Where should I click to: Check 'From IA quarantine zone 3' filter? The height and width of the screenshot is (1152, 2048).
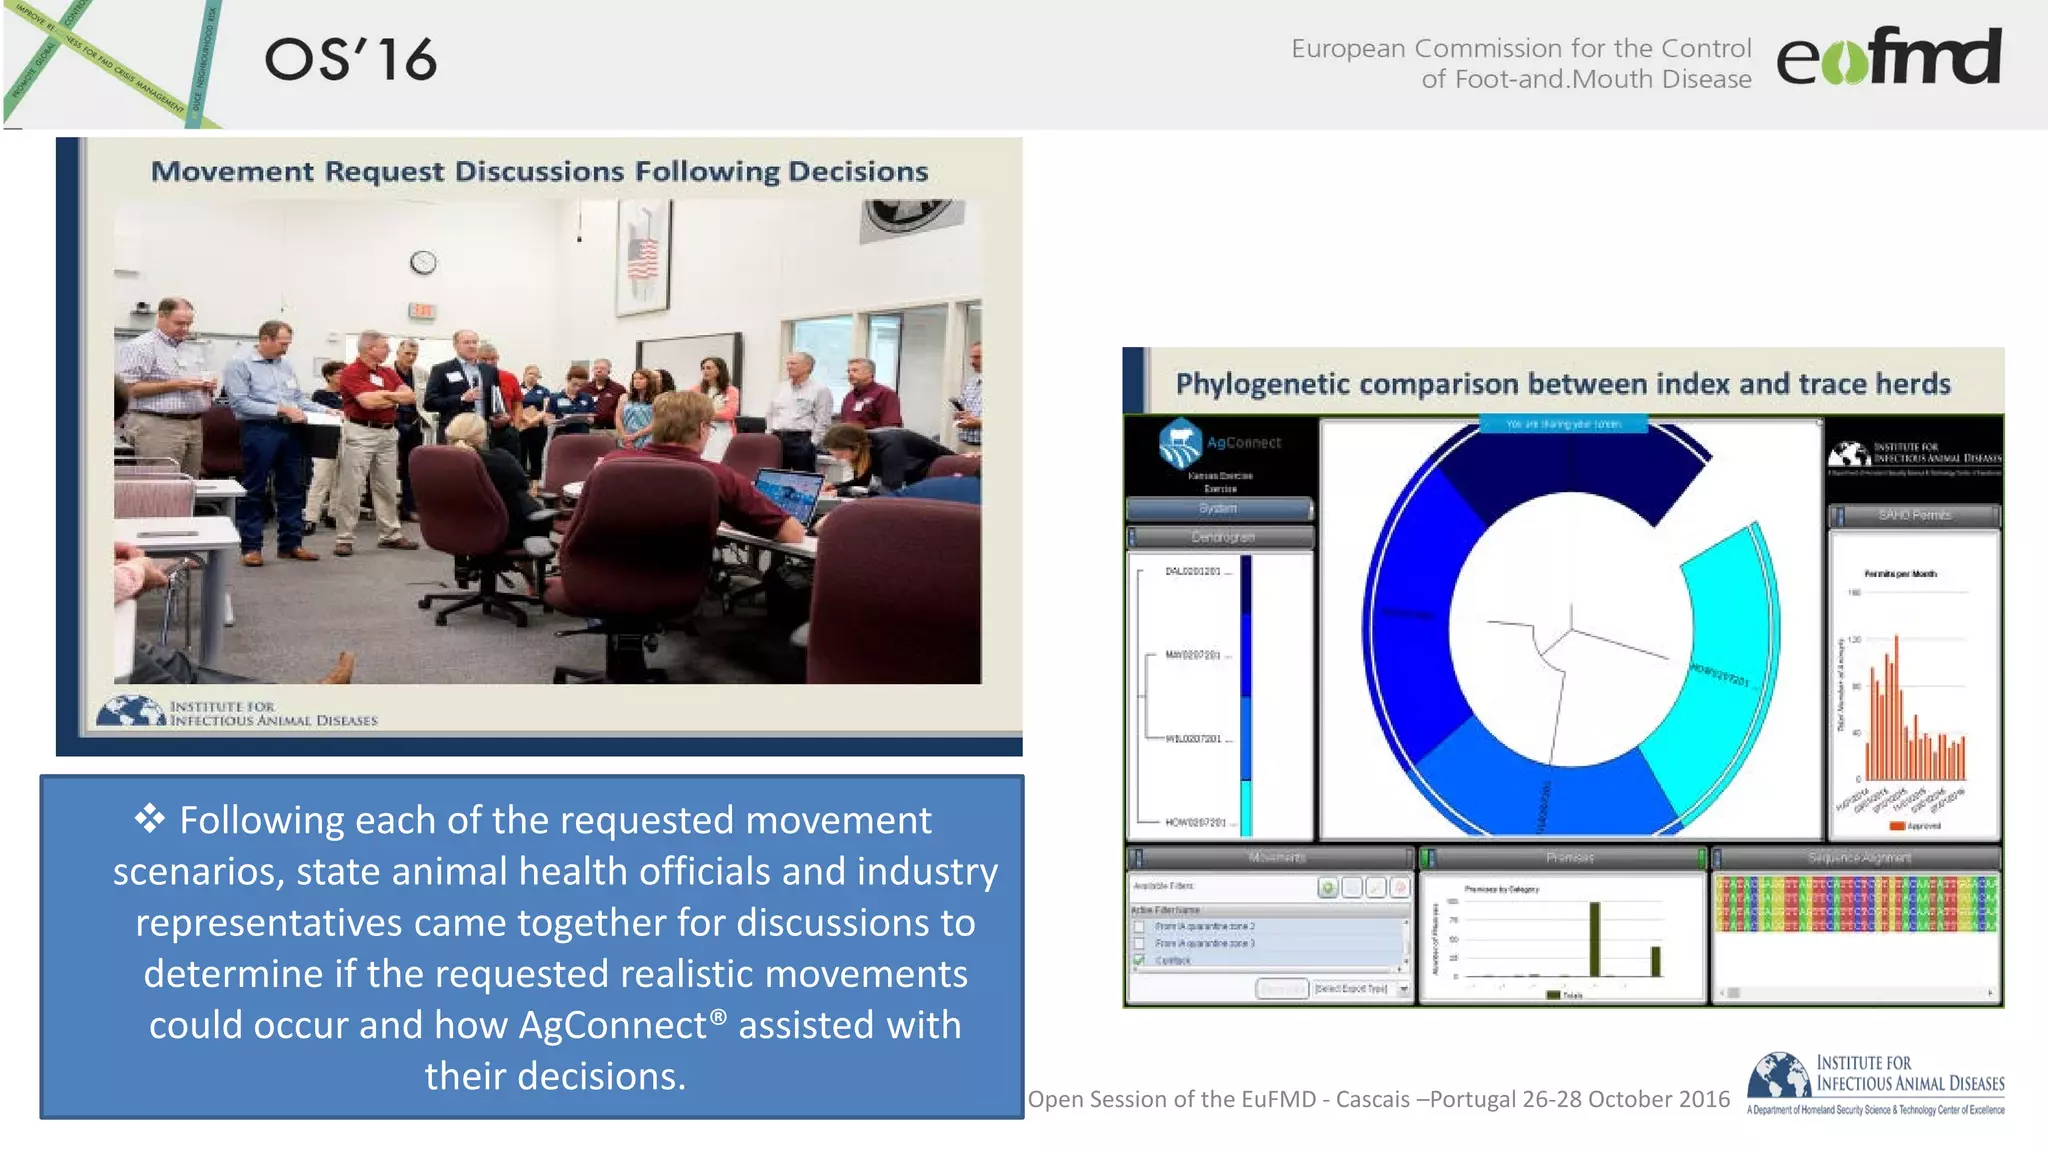[x=1139, y=943]
